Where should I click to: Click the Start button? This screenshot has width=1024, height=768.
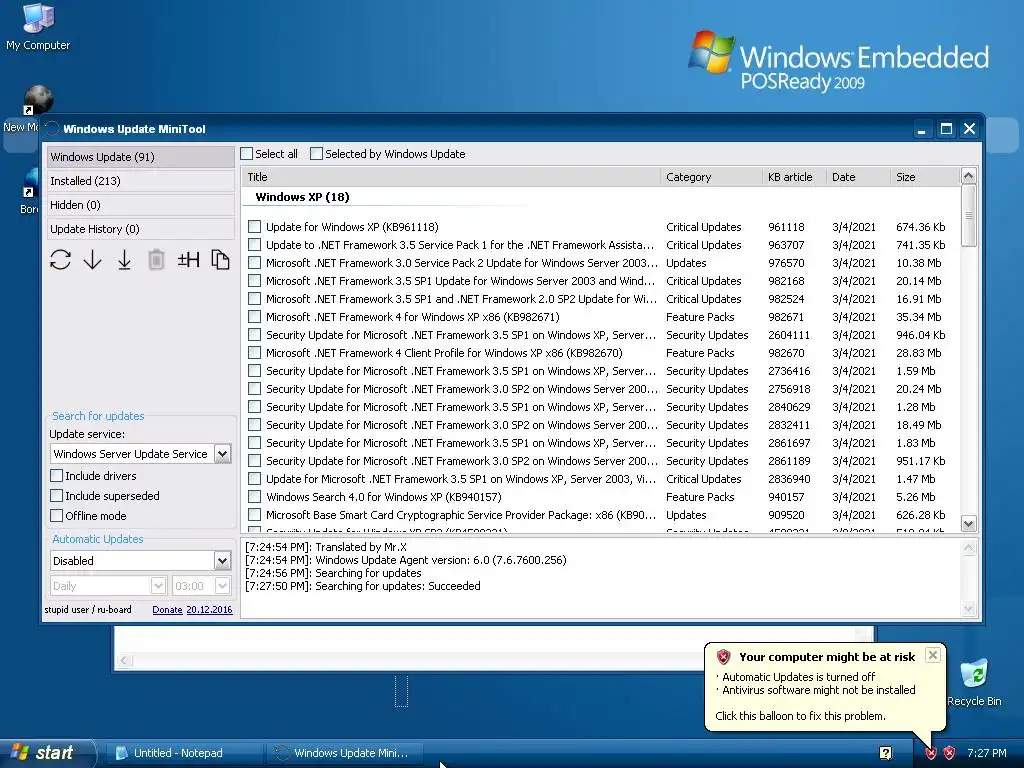click(x=48, y=753)
